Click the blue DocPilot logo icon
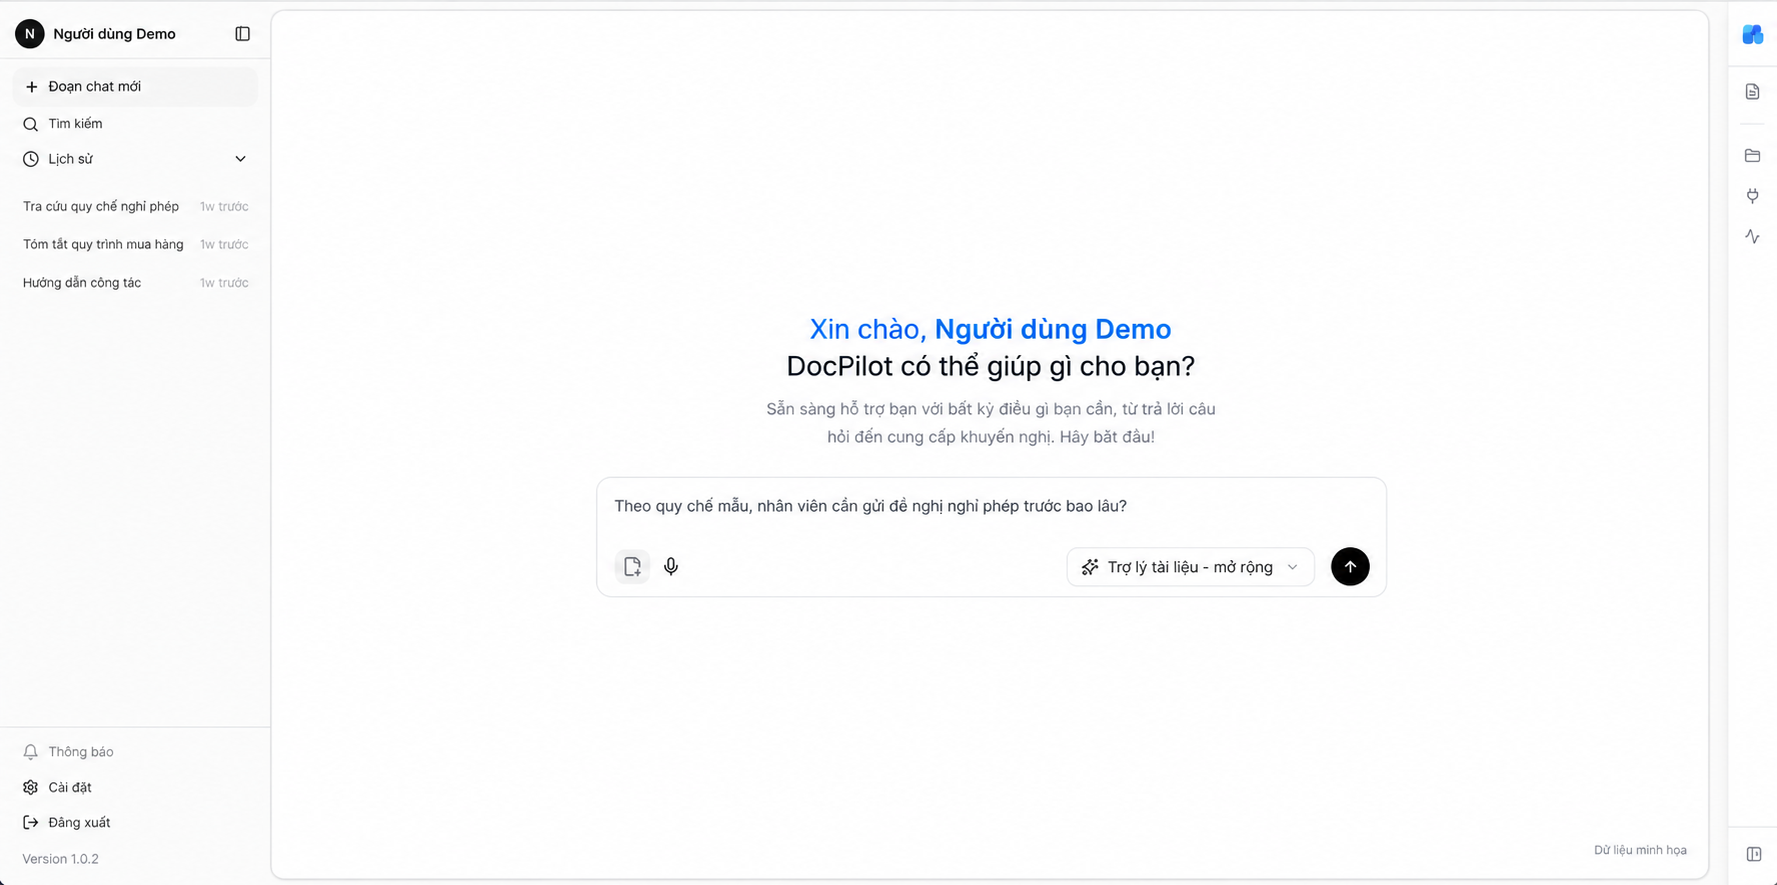The height and width of the screenshot is (885, 1777). pyautogui.click(x=1752, y=34)
